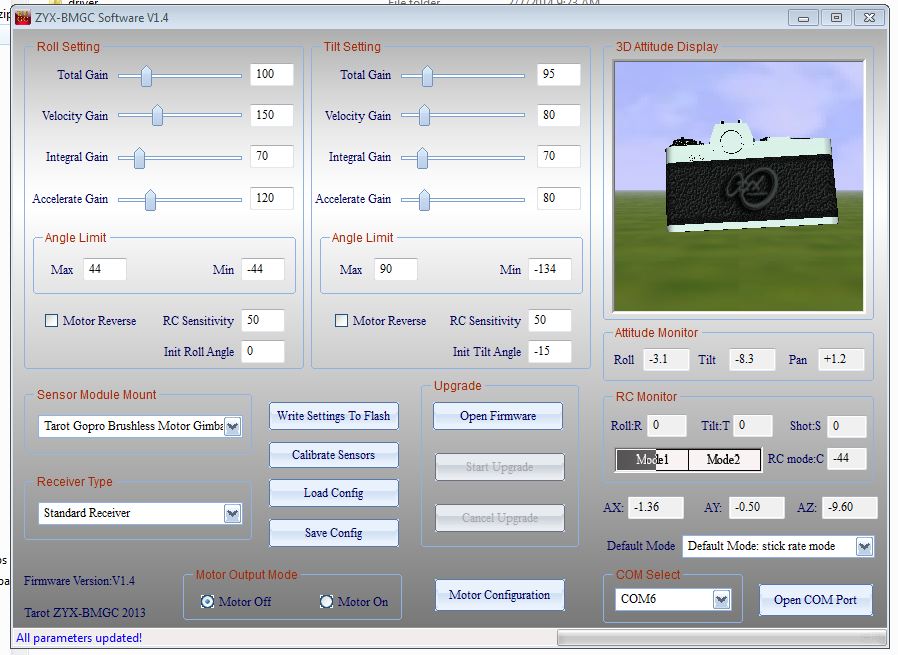Click the Attitude Monitor Roll value
The height and width of the screenshot is (655, 898).
pos(666,360)
